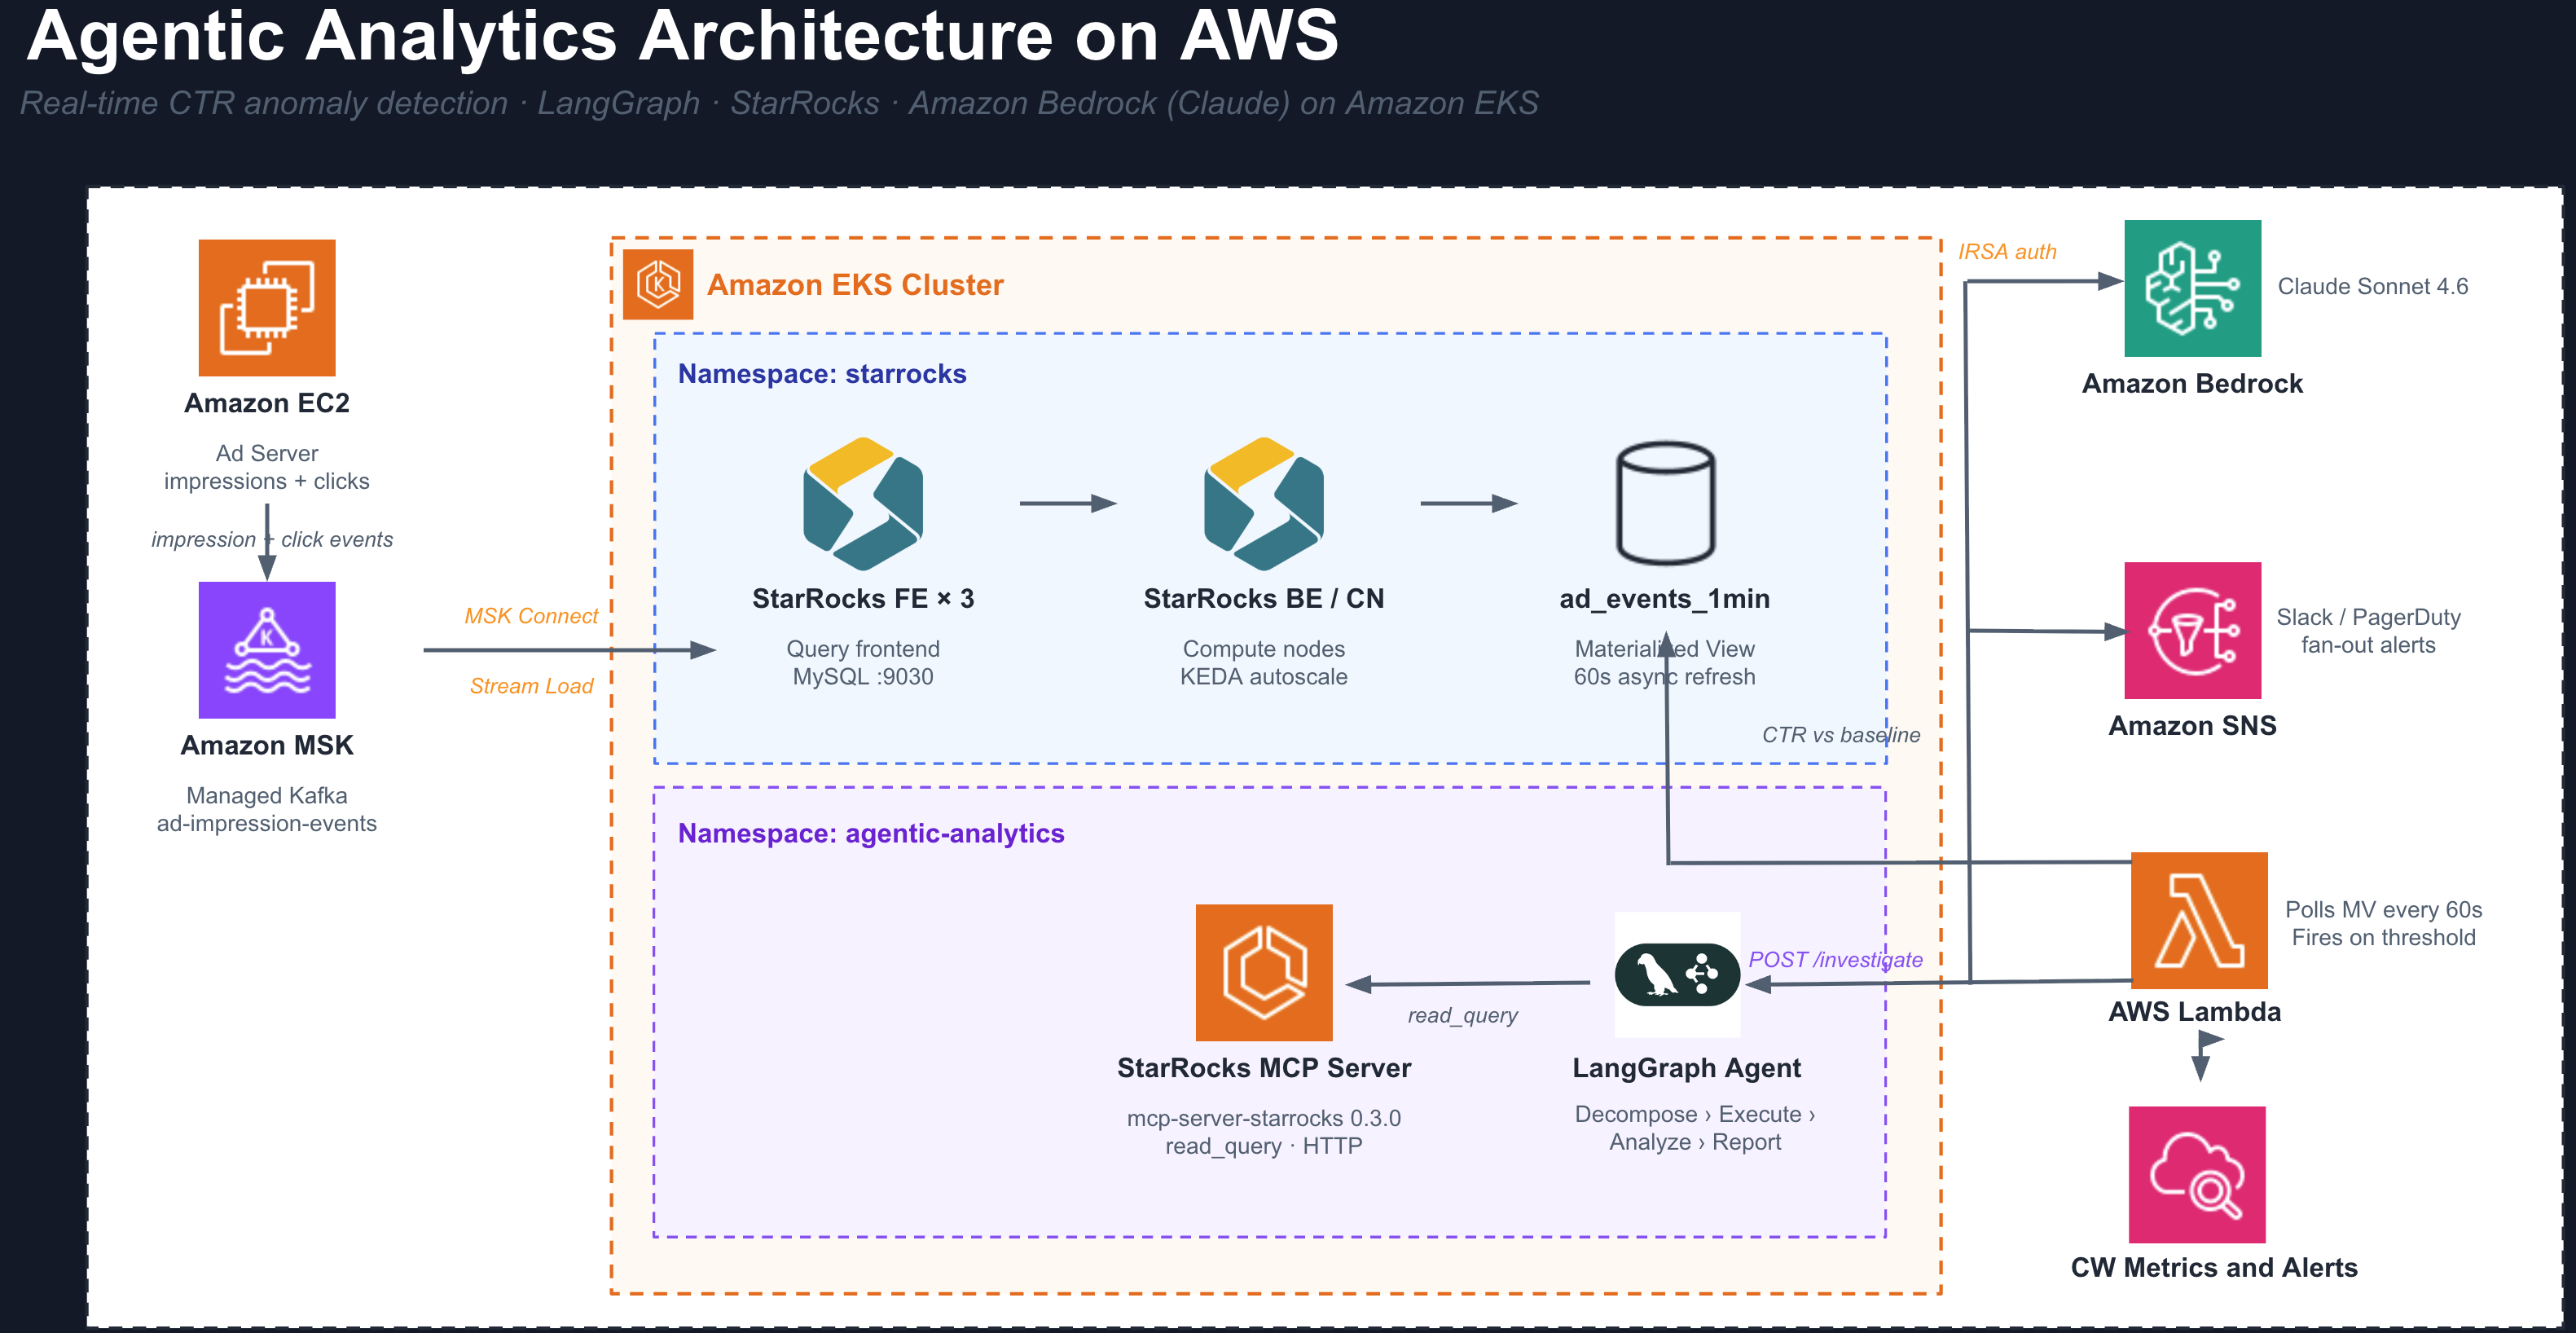The image size is (2576, 1333).
Task: Select the AWS Lambda orange icon
Action: 2200,921
